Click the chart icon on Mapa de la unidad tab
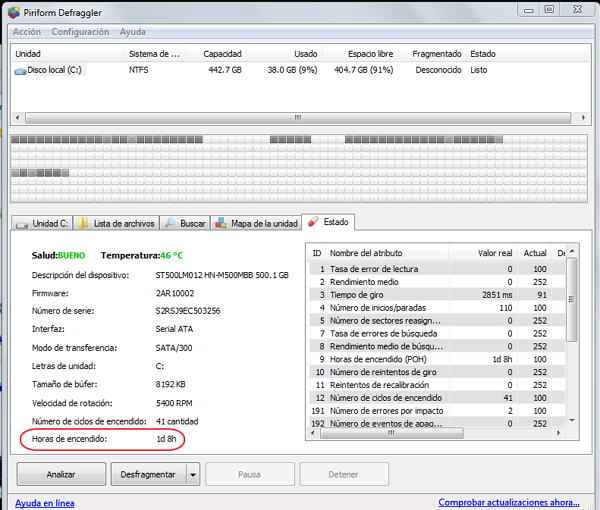600x510 pixels. [x=220, y=223]
